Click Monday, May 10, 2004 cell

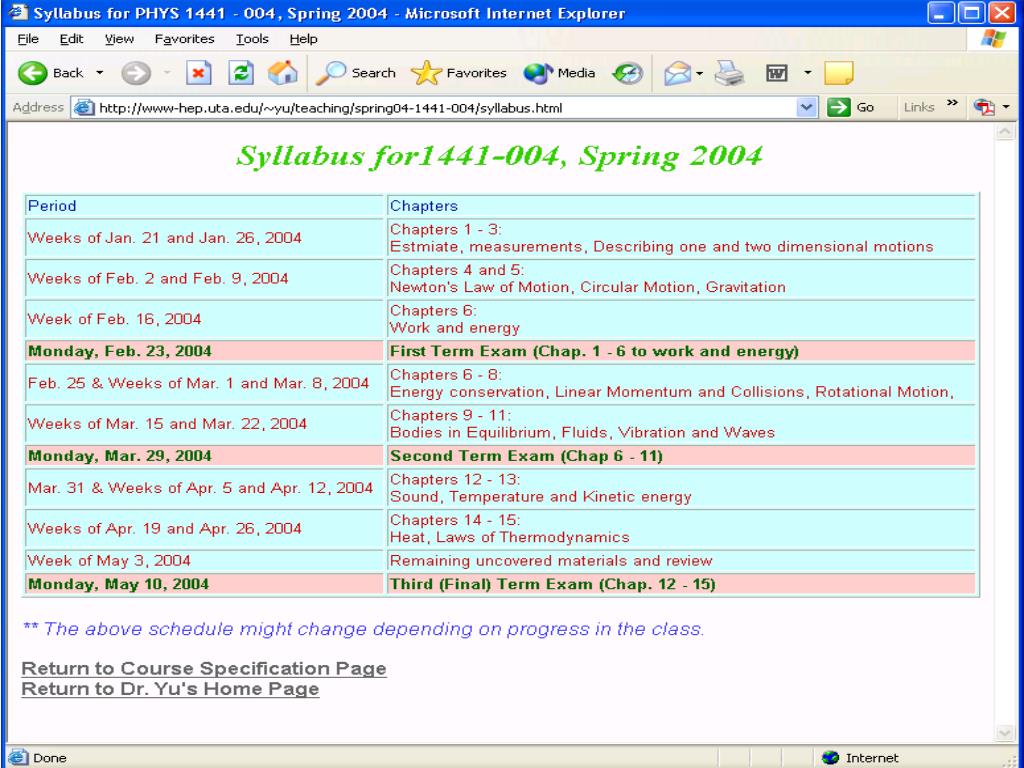204,583
